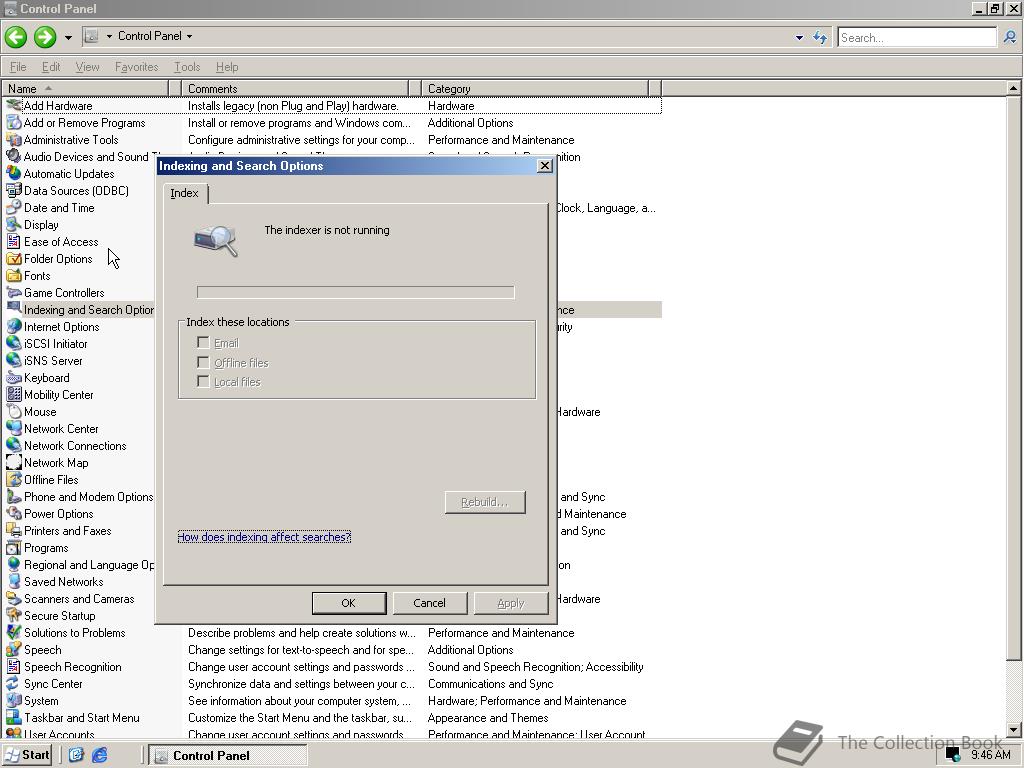The image size is (1024, 768).
Task: Click the search magnifier icon
Action: [1010, 37]
